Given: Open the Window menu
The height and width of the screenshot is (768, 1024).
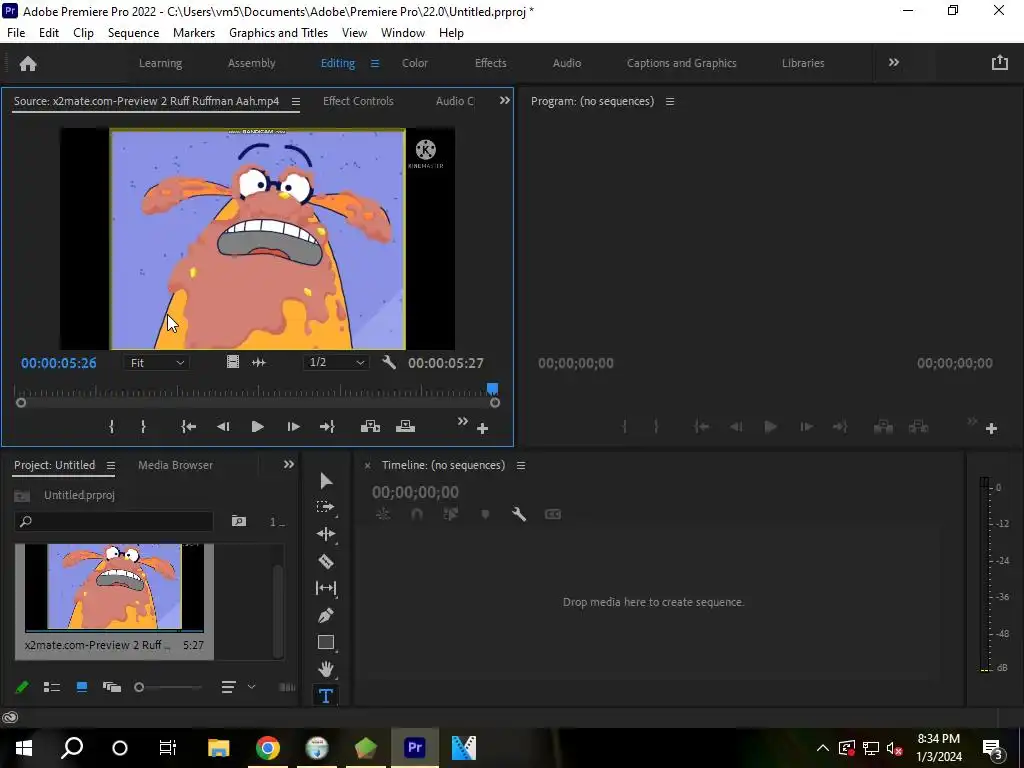Looking at the screenshot, I should 403,33.
